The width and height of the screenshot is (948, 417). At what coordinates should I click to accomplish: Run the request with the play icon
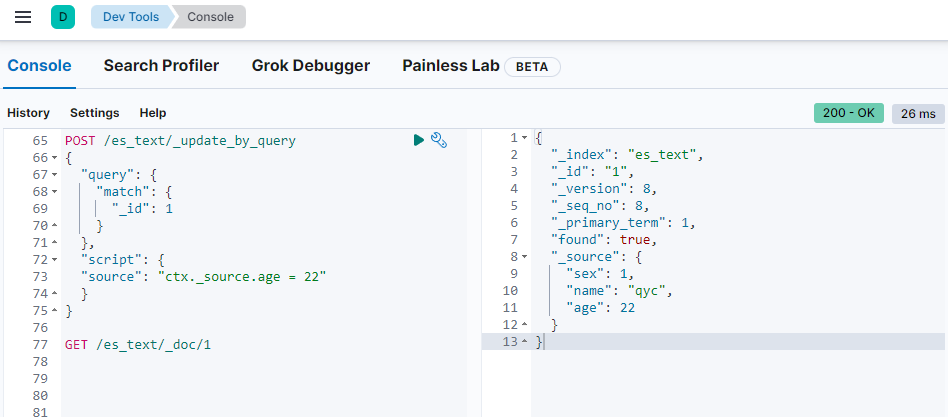pyautogui.click(x=419, y=140)
